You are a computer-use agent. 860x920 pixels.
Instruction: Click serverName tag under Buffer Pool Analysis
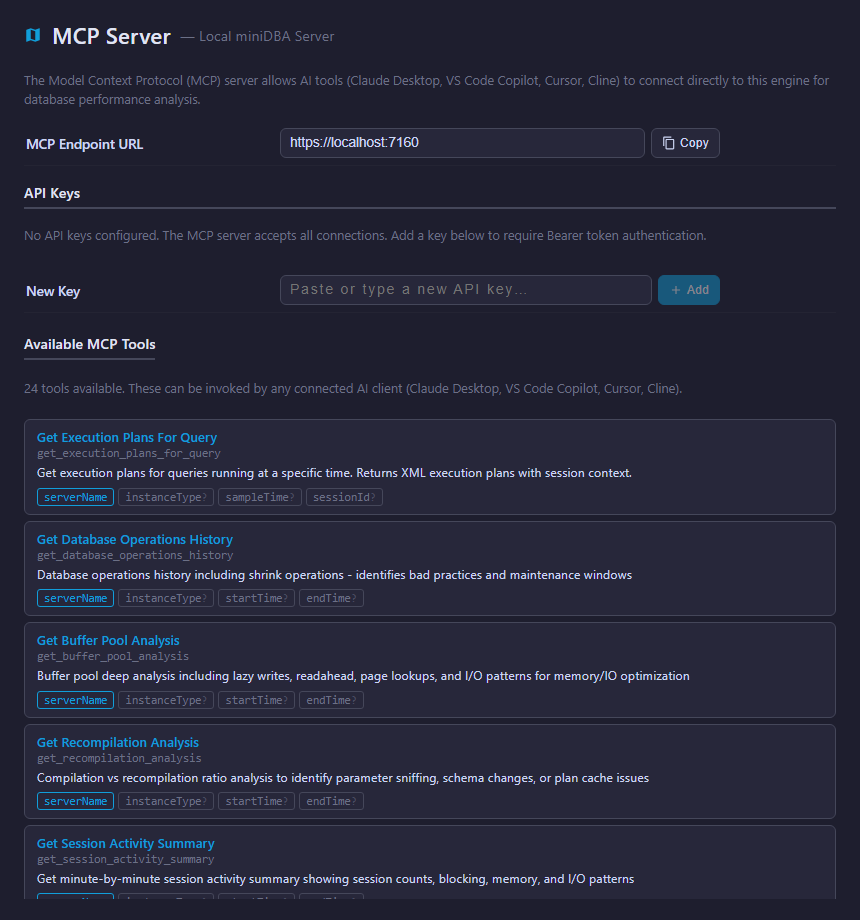(76, 700)
